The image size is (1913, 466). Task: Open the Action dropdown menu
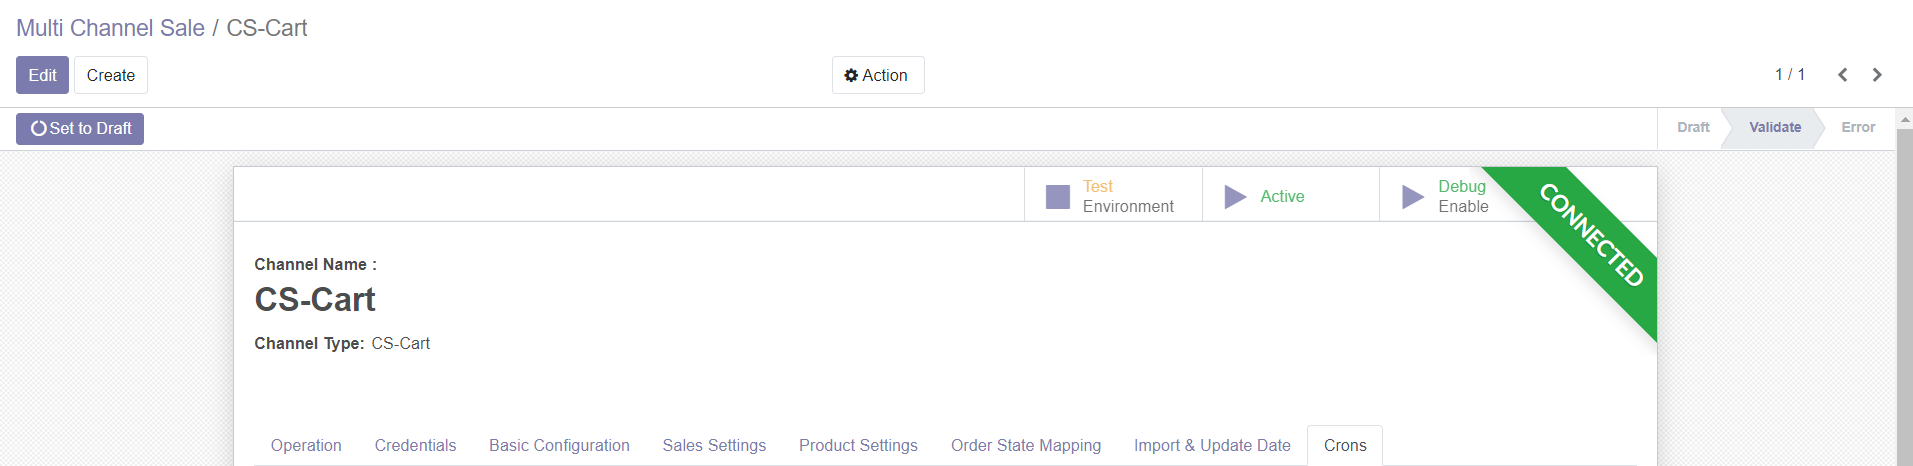click(877, 75)
